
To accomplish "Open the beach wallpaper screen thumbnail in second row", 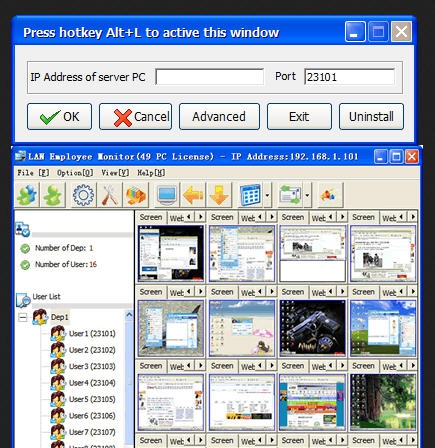I will click(242, 328).
